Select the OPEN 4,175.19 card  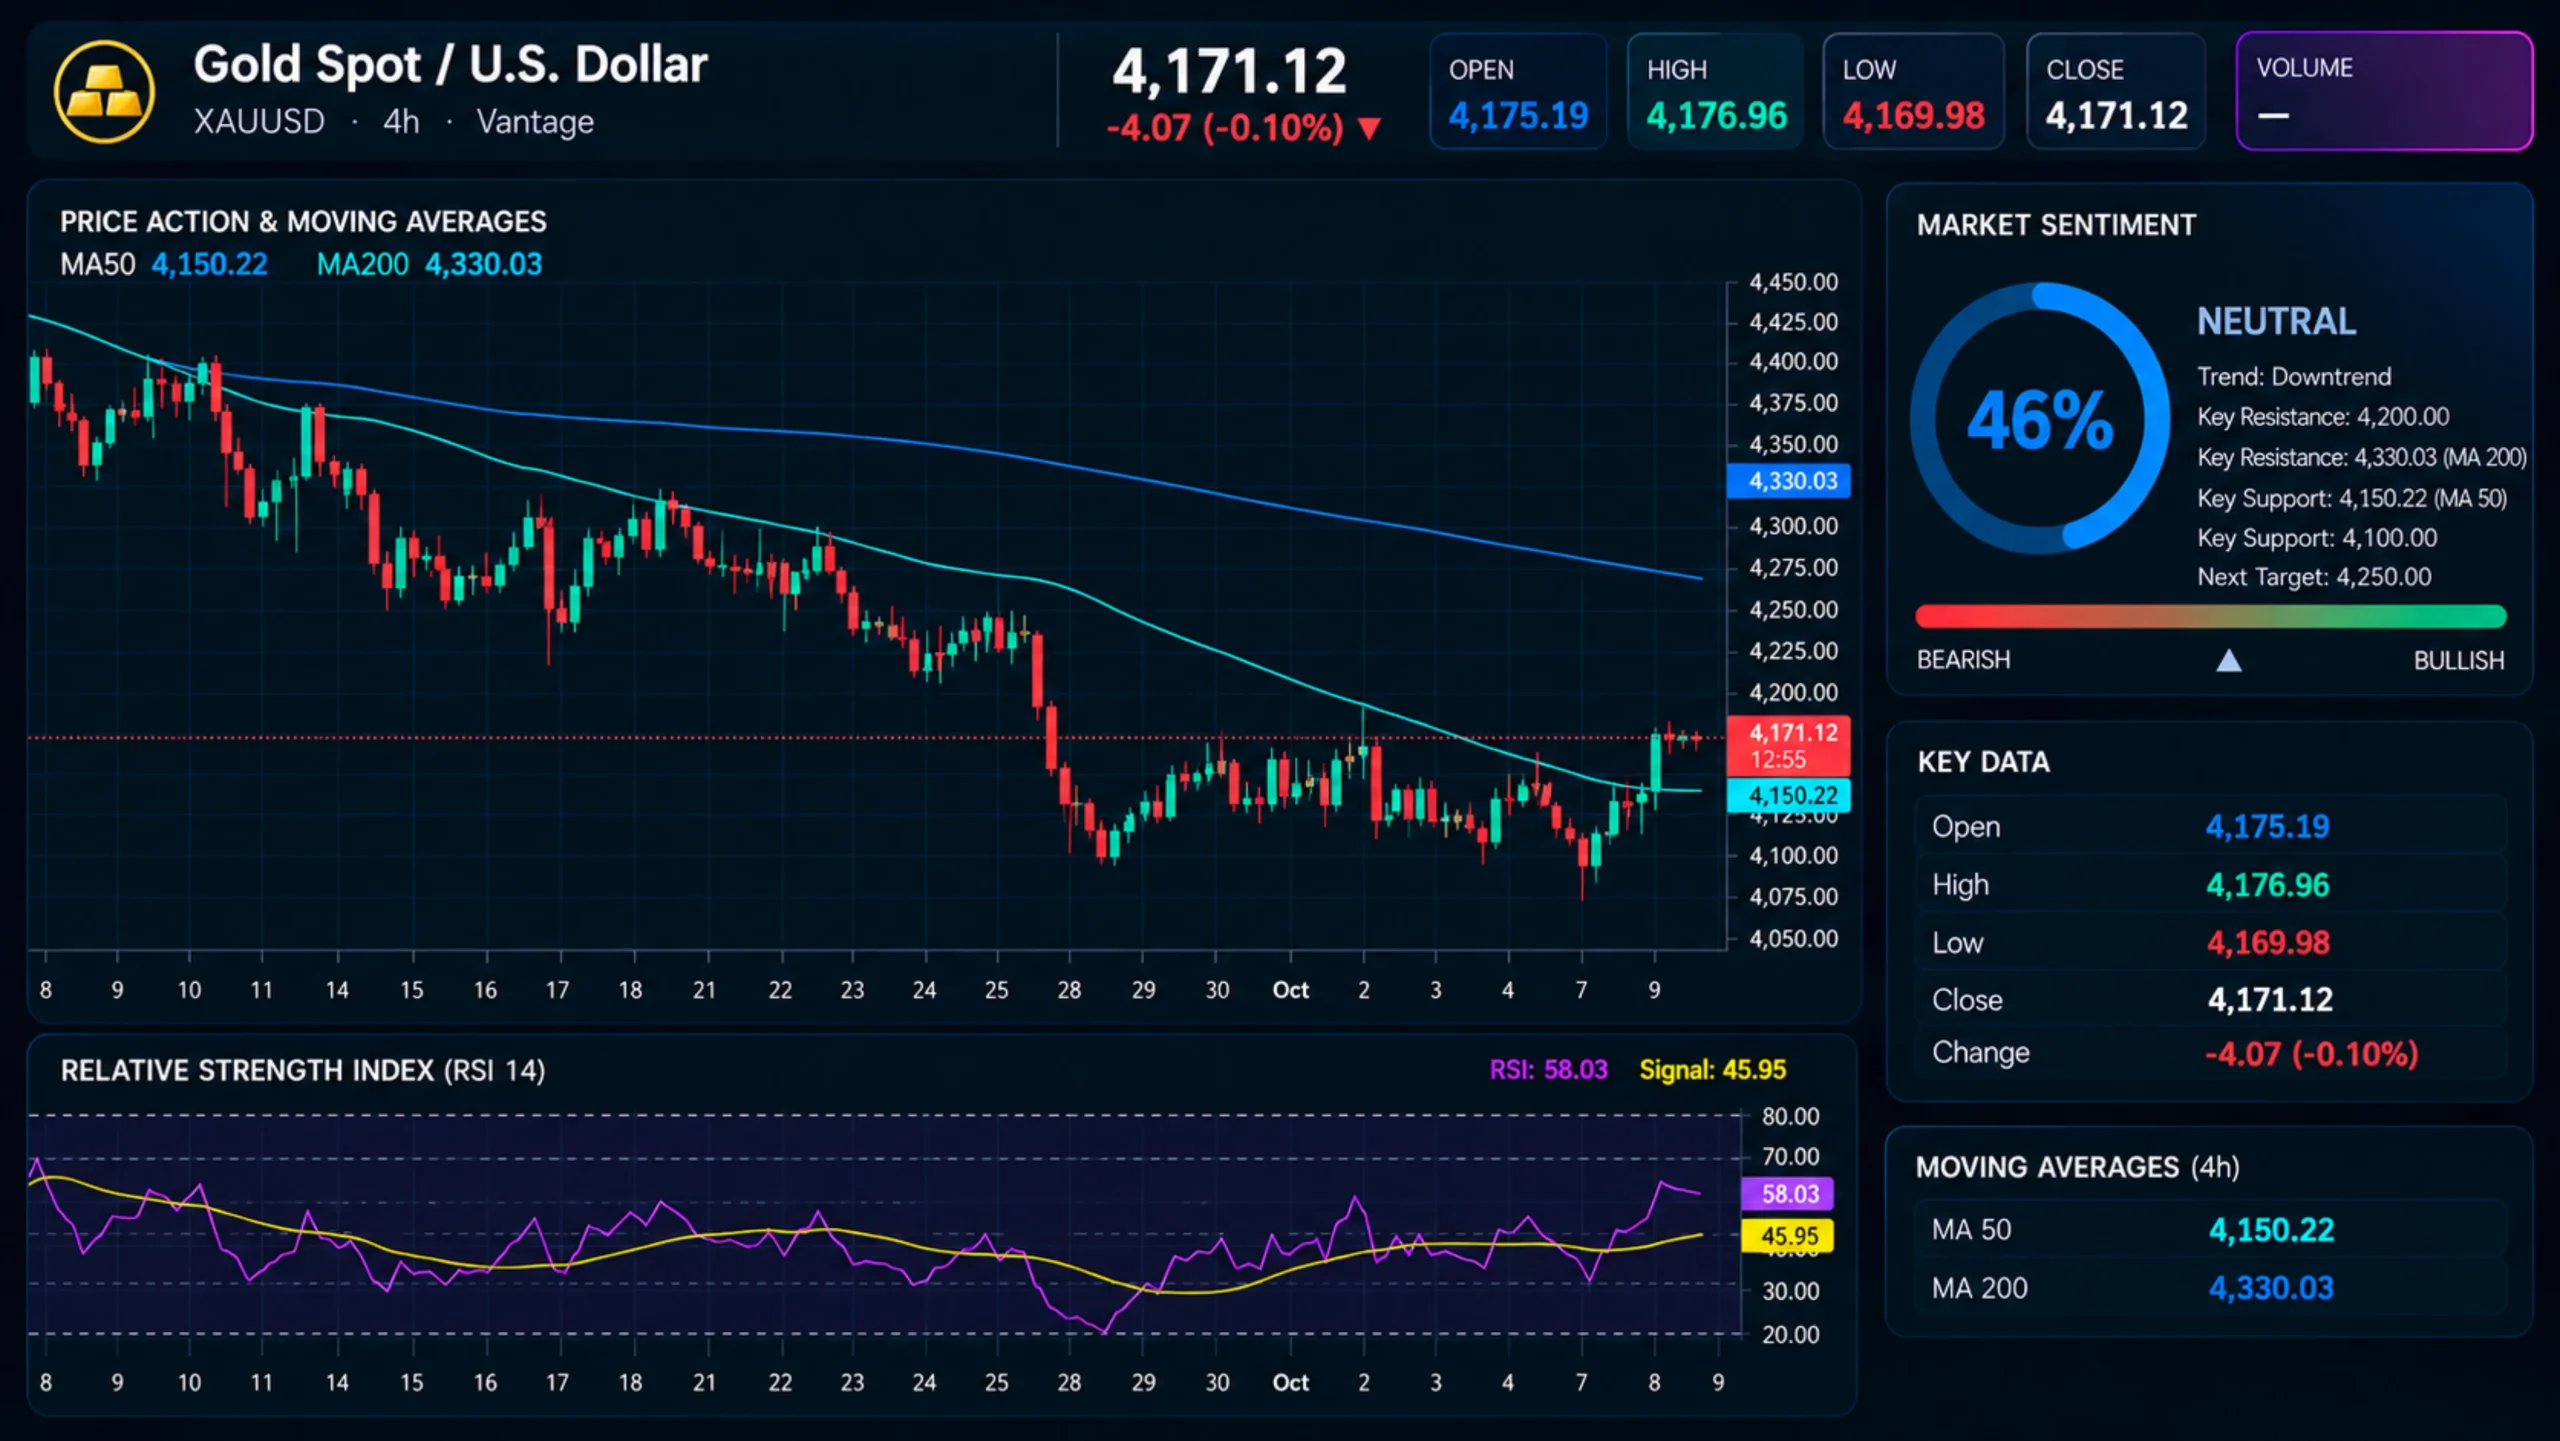[1518, 91]
